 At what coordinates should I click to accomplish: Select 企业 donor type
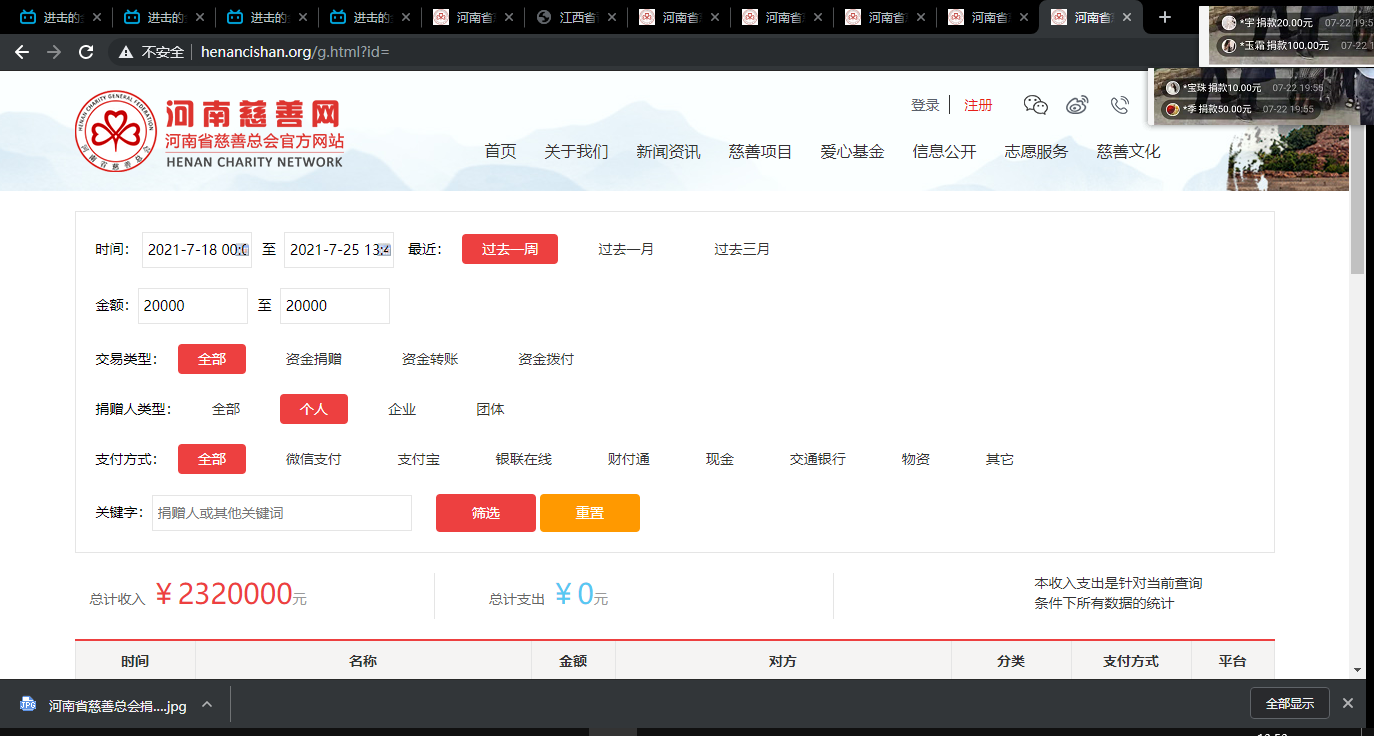tap(402, 409)
